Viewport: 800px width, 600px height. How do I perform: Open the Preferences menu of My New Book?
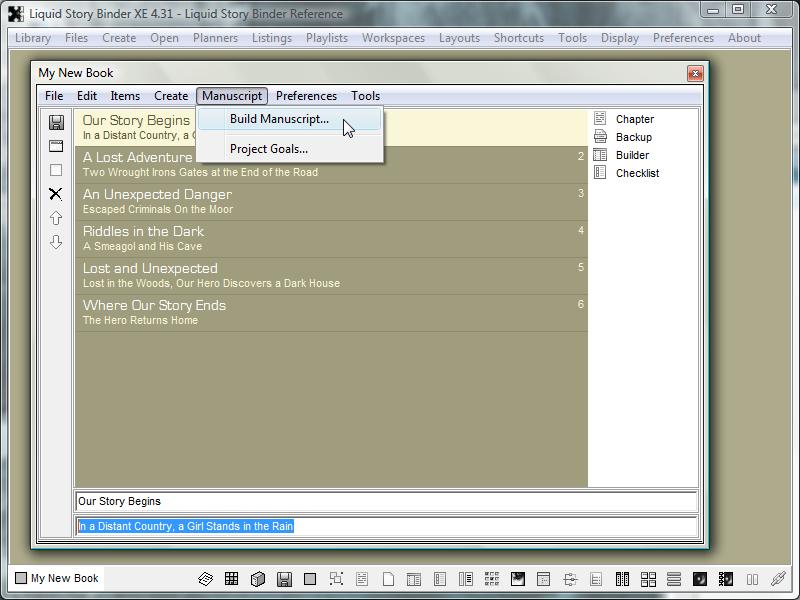coord(306,96)
